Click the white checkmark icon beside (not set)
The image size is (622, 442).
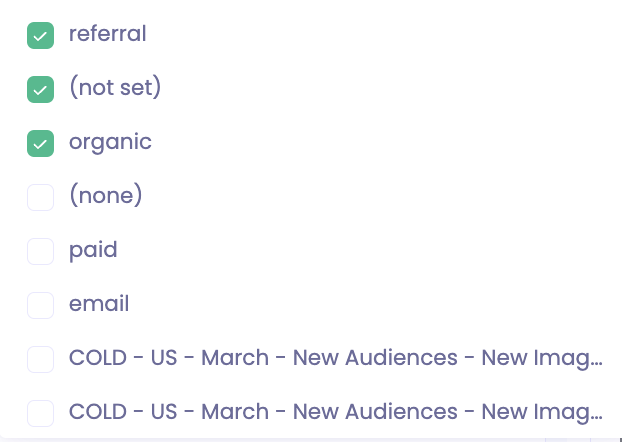click(40, 90)
